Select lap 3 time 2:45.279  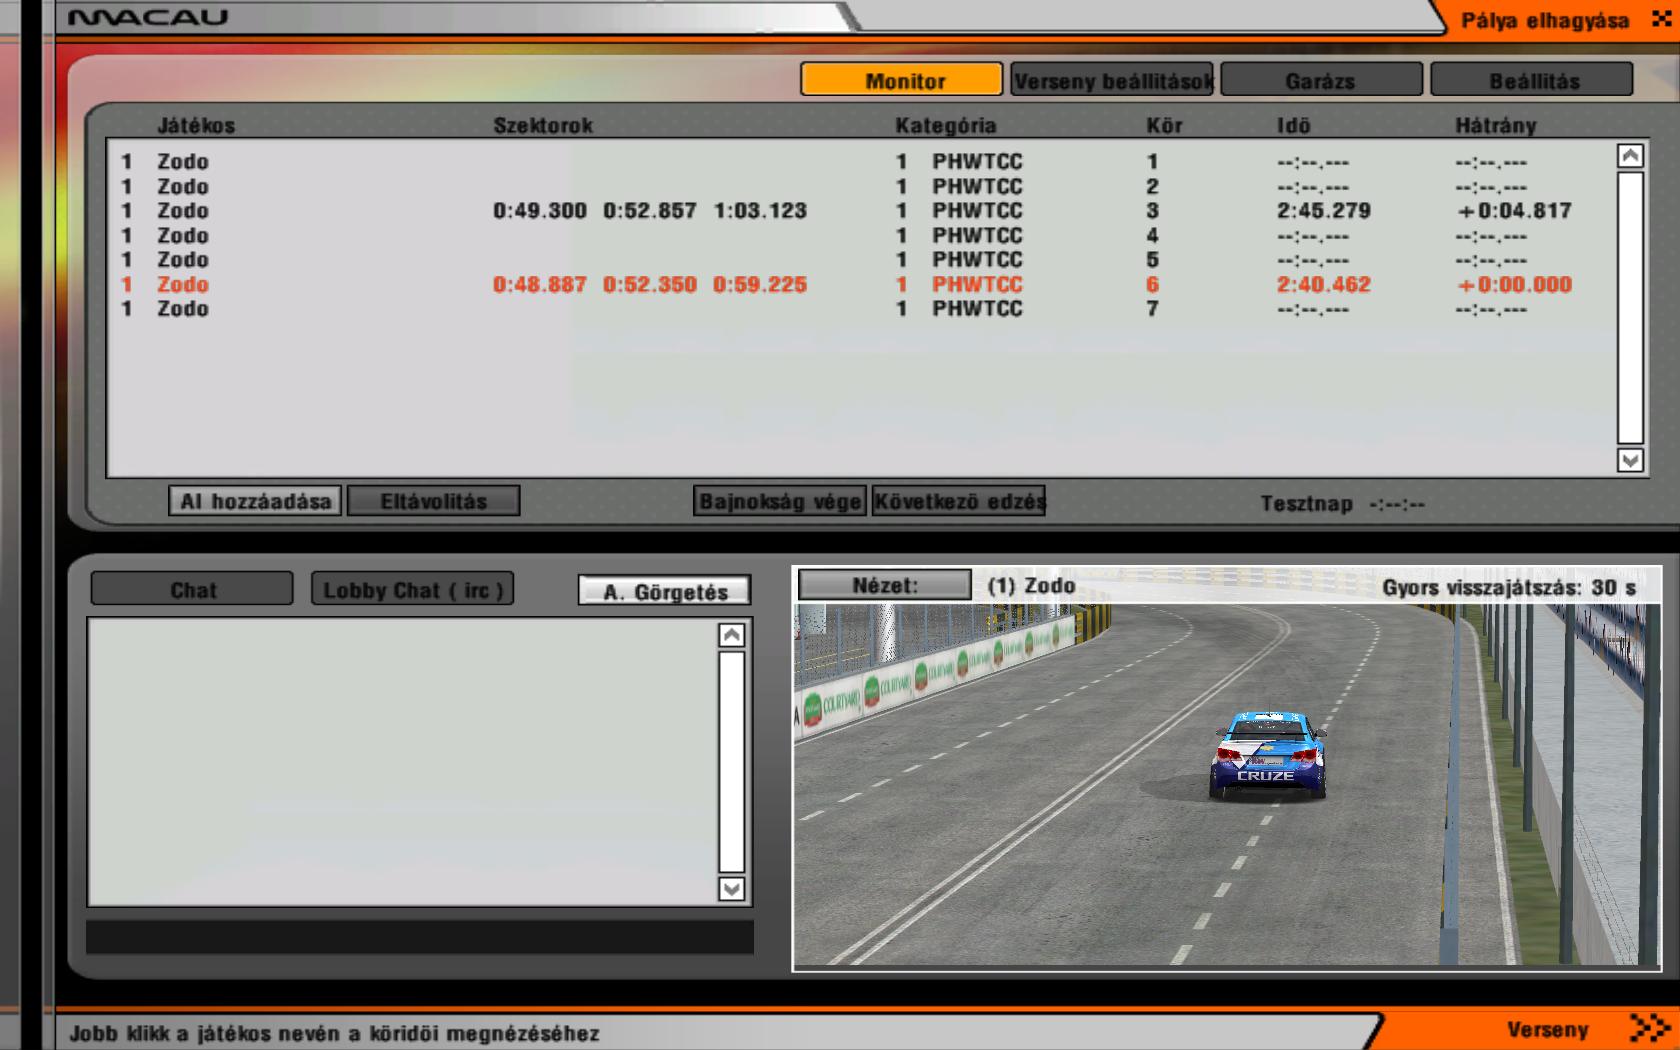[1323, 210]
